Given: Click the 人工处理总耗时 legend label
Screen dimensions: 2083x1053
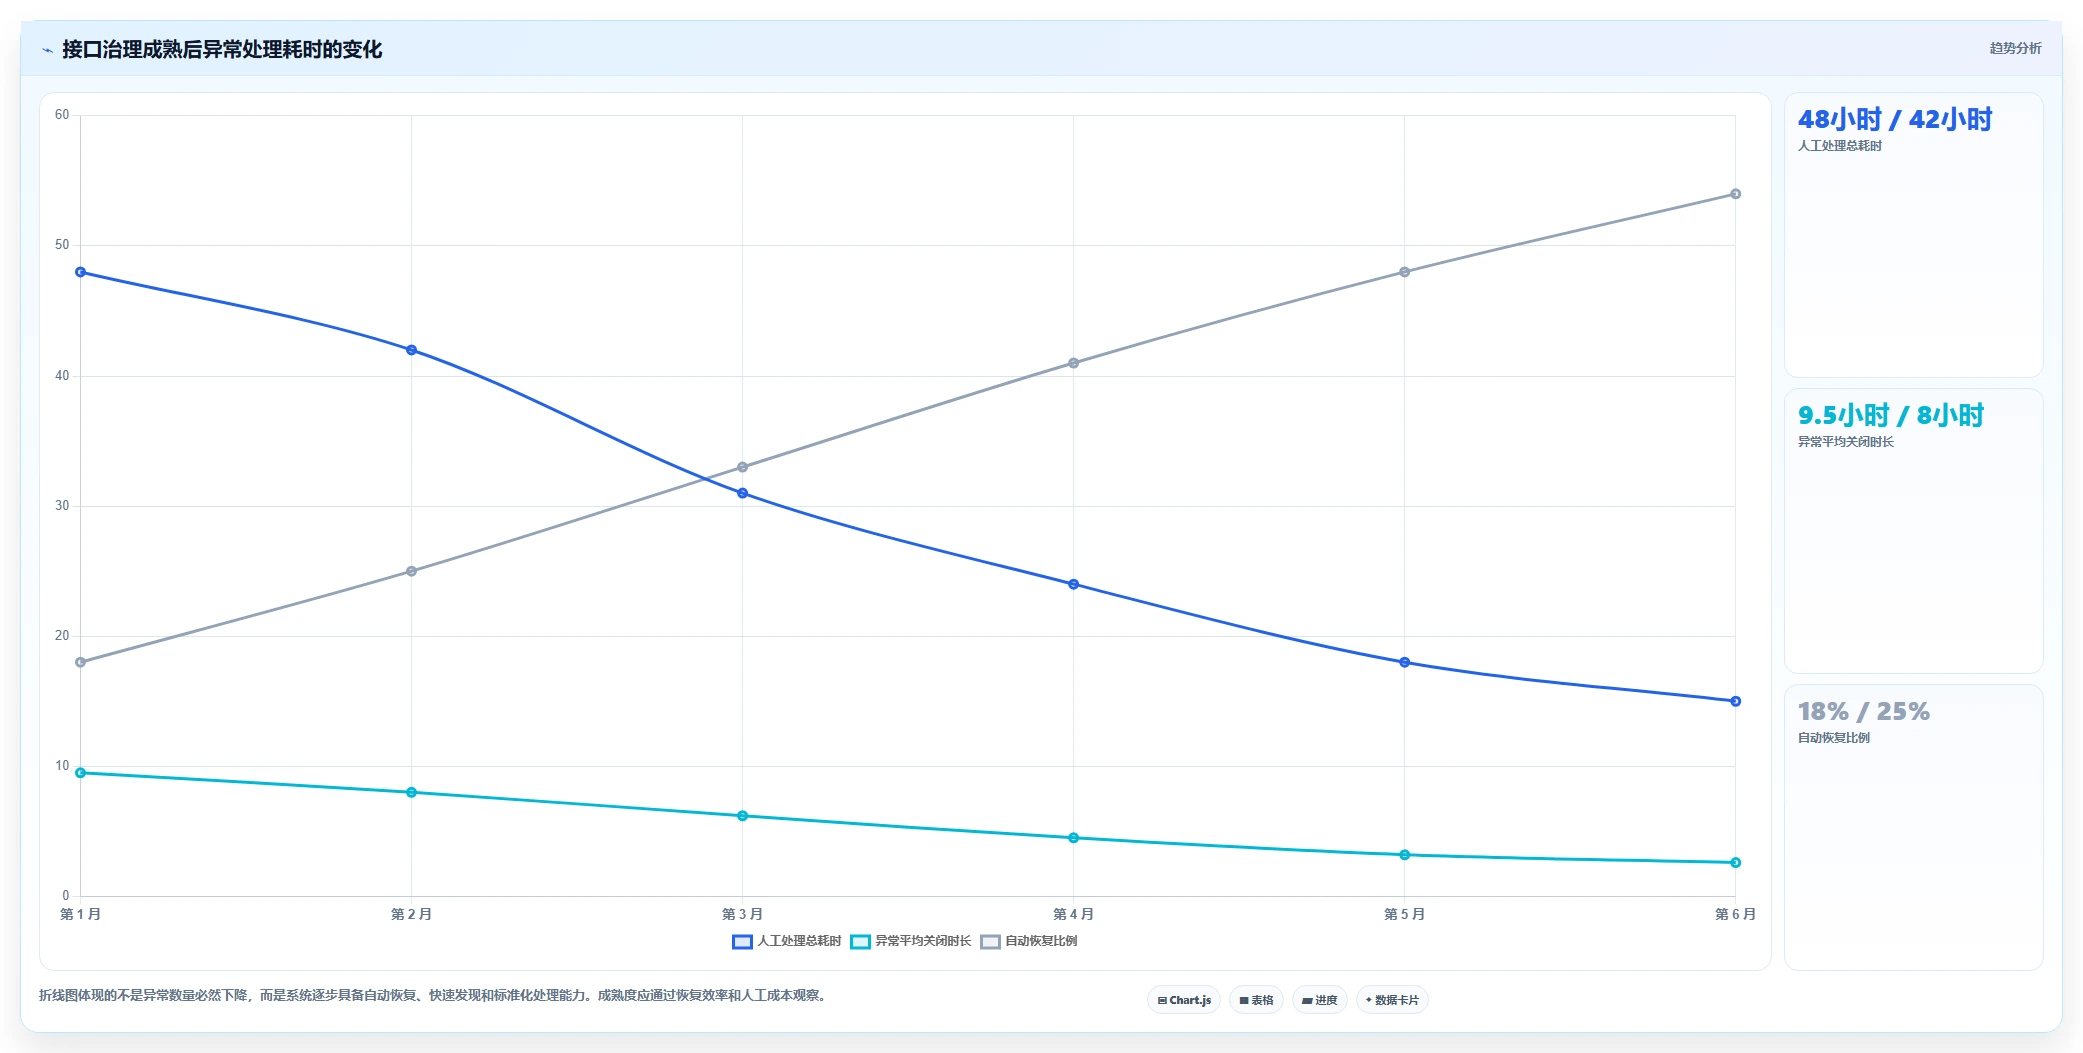Looking at the screenshot, I should coord(799,941).
